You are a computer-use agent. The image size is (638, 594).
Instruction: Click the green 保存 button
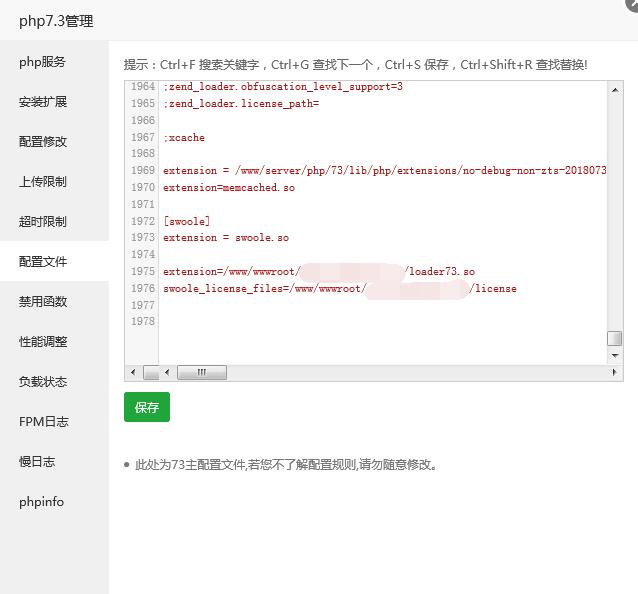147,407
